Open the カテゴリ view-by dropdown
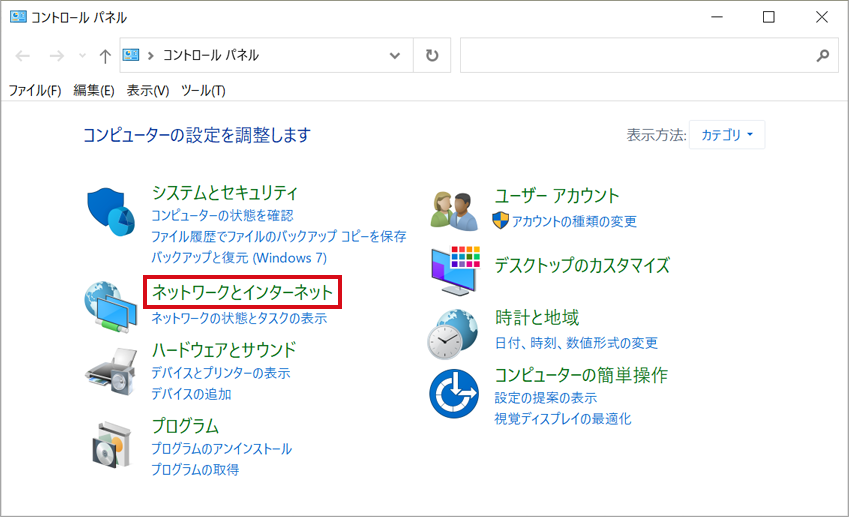 point(727,135)
